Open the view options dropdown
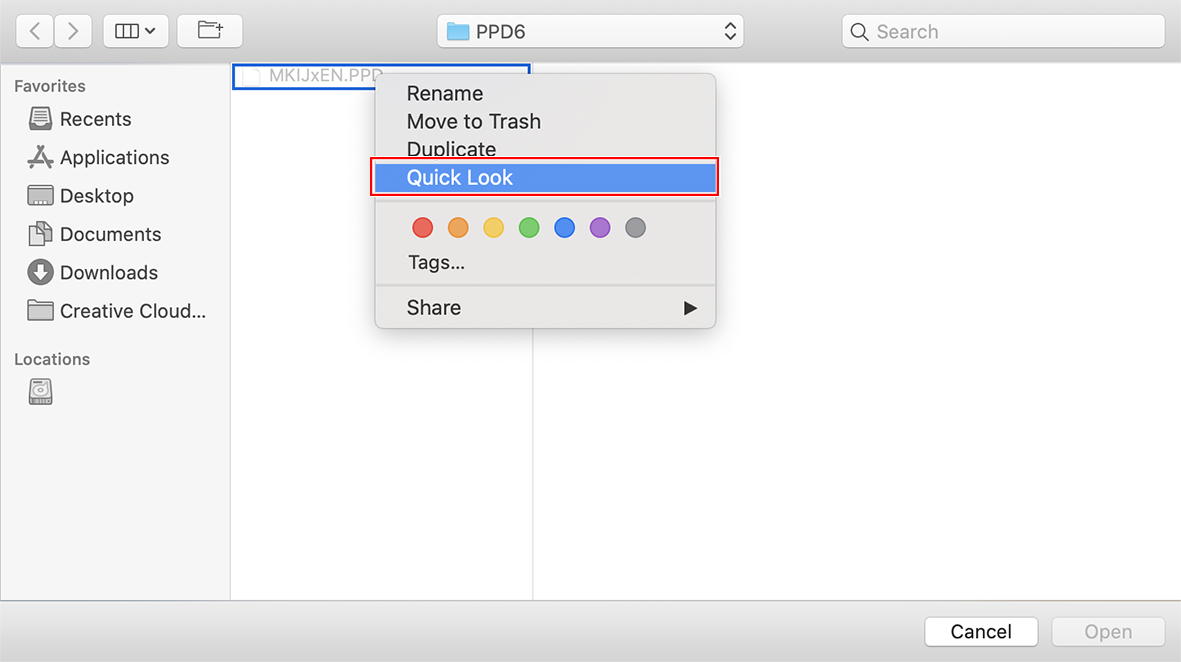Image resolution: width=1181 pixels, height=662 pixels. [x=135, y=30]
